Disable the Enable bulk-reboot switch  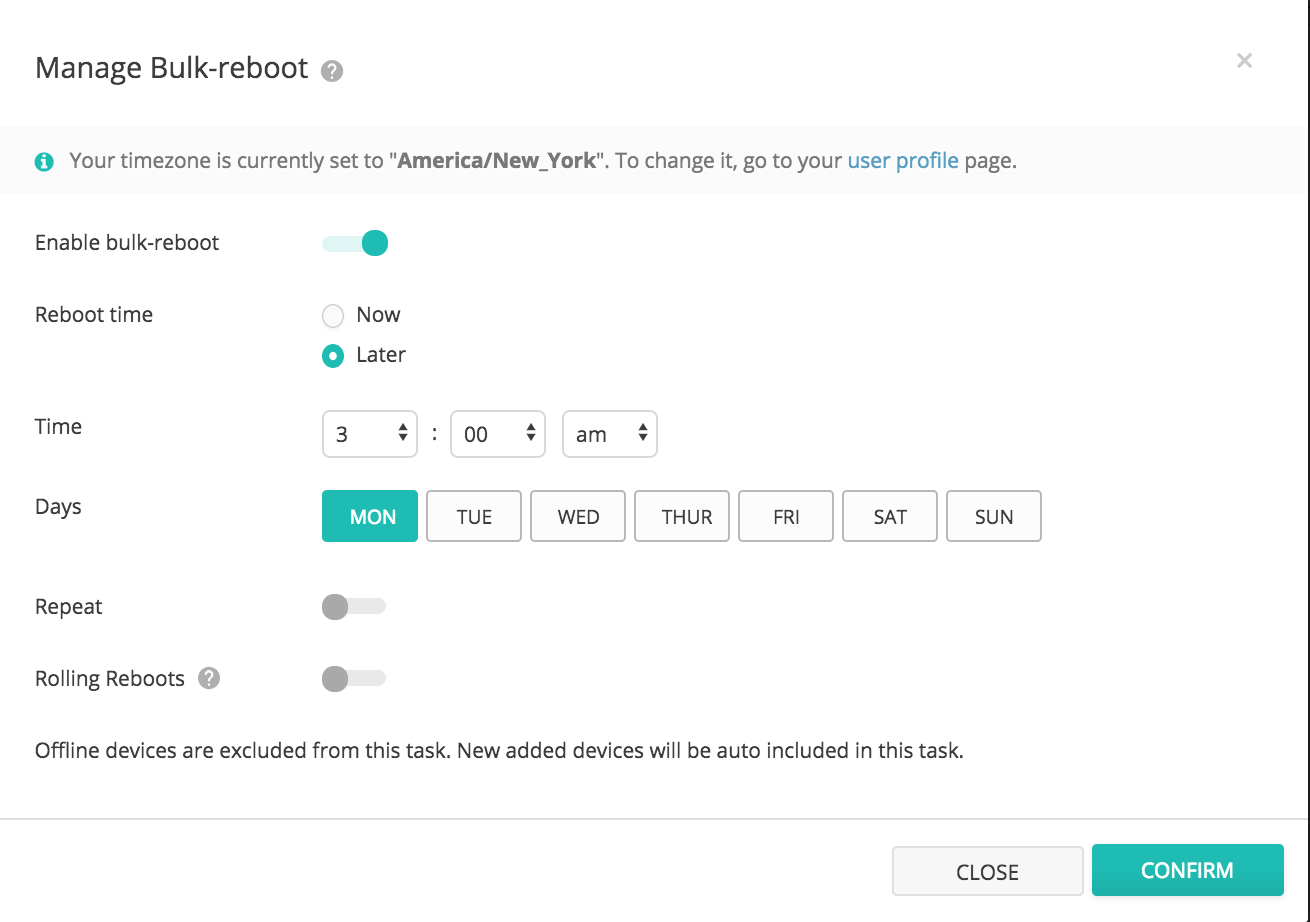click(355, 243)
